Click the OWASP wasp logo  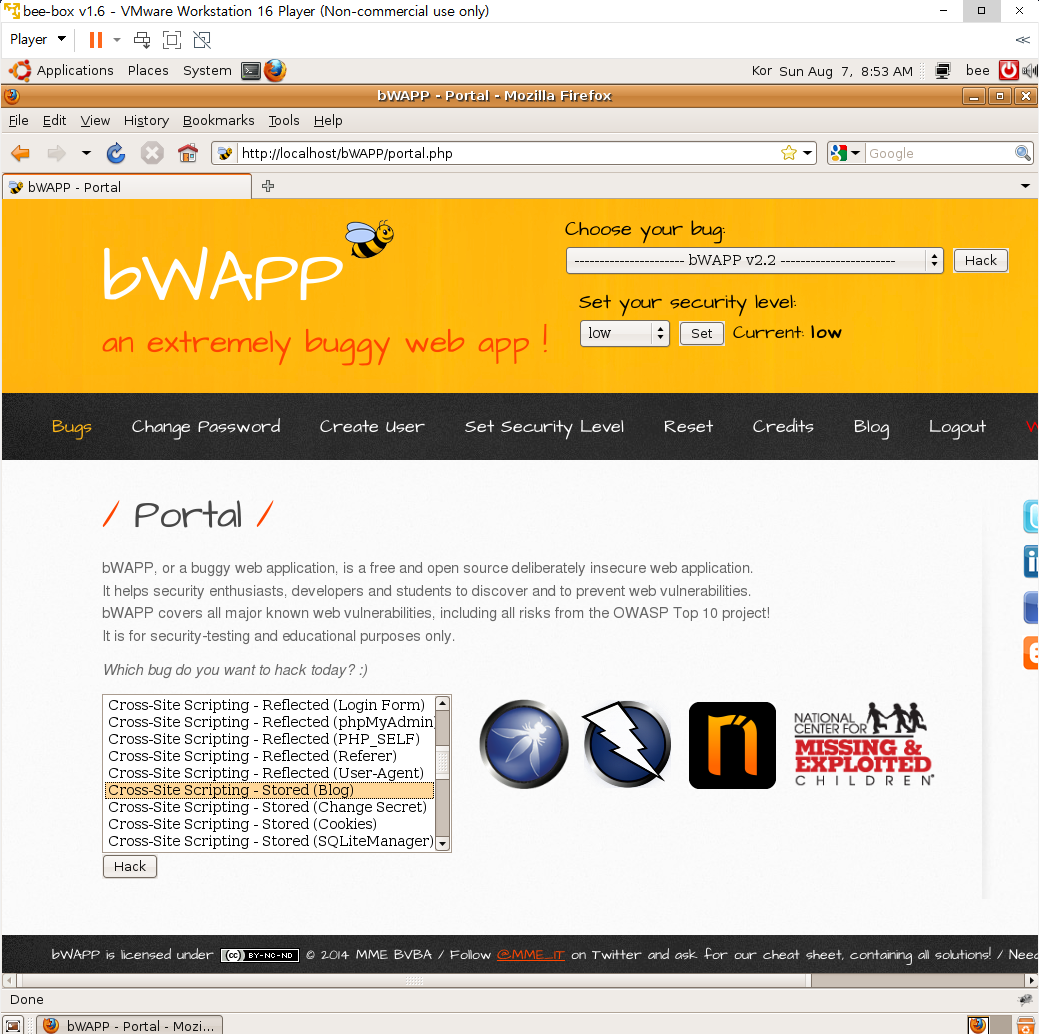point(523,744)
